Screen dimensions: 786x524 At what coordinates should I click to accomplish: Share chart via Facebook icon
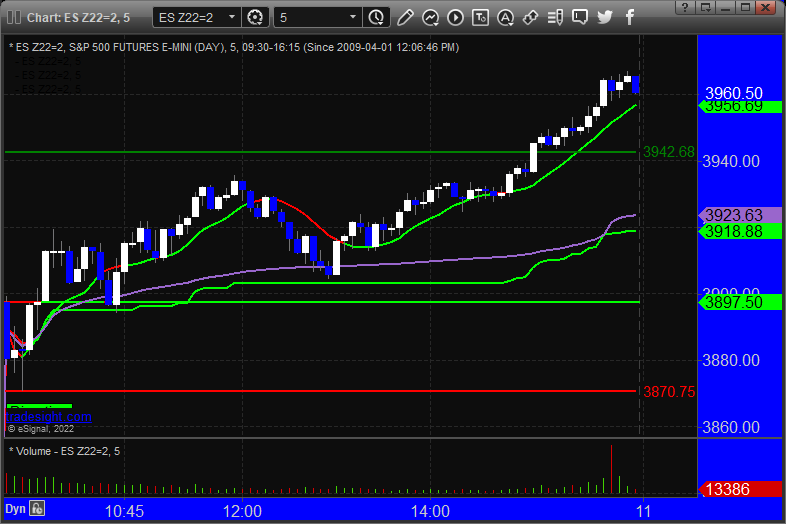tap(630, 18)
